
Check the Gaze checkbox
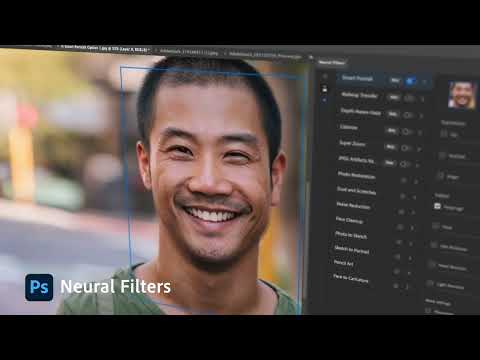click(436, 226)
